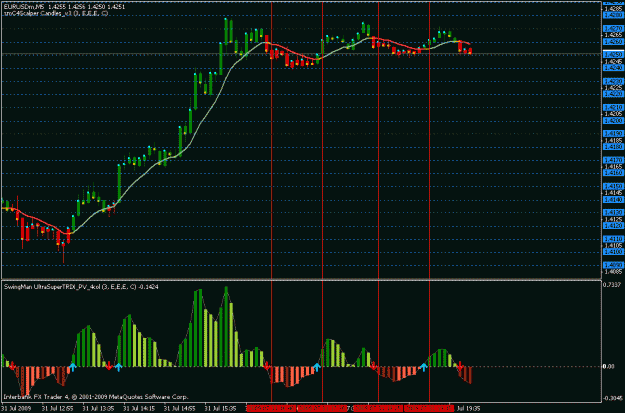
Task: Click the 1.4240 price level label
Action: click(x=613, y=68)
